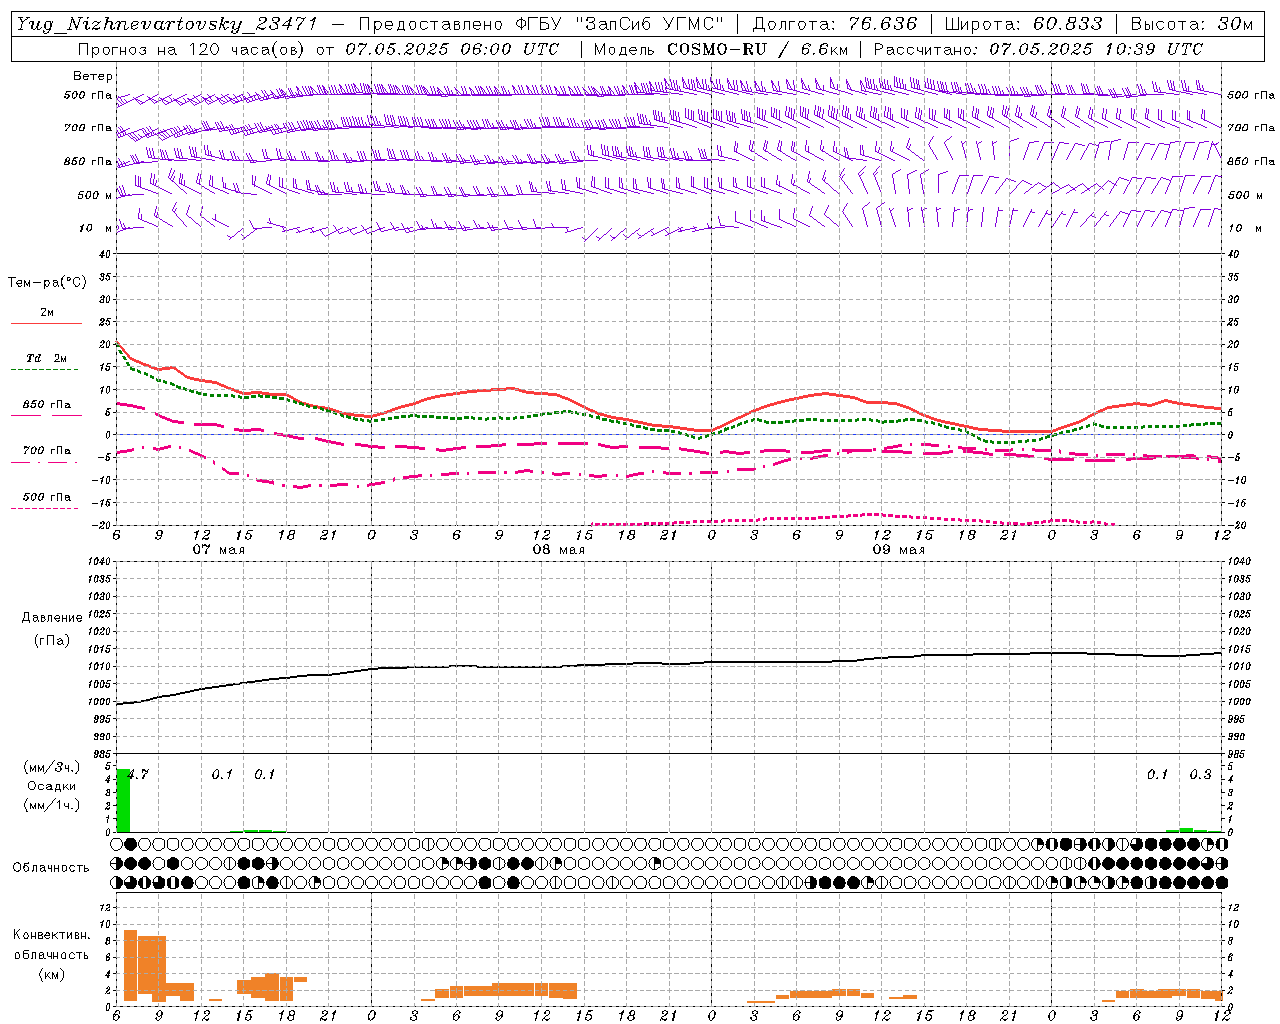Click the Td 2м legend entry

pyautogui.click(x=46, y=358)
